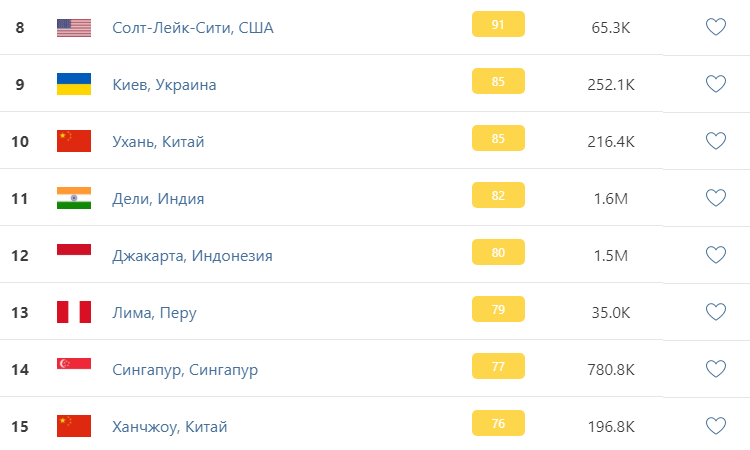Click the heart next to Дели, Индия
The image size is (750, 450).
(x=716, y=198)
